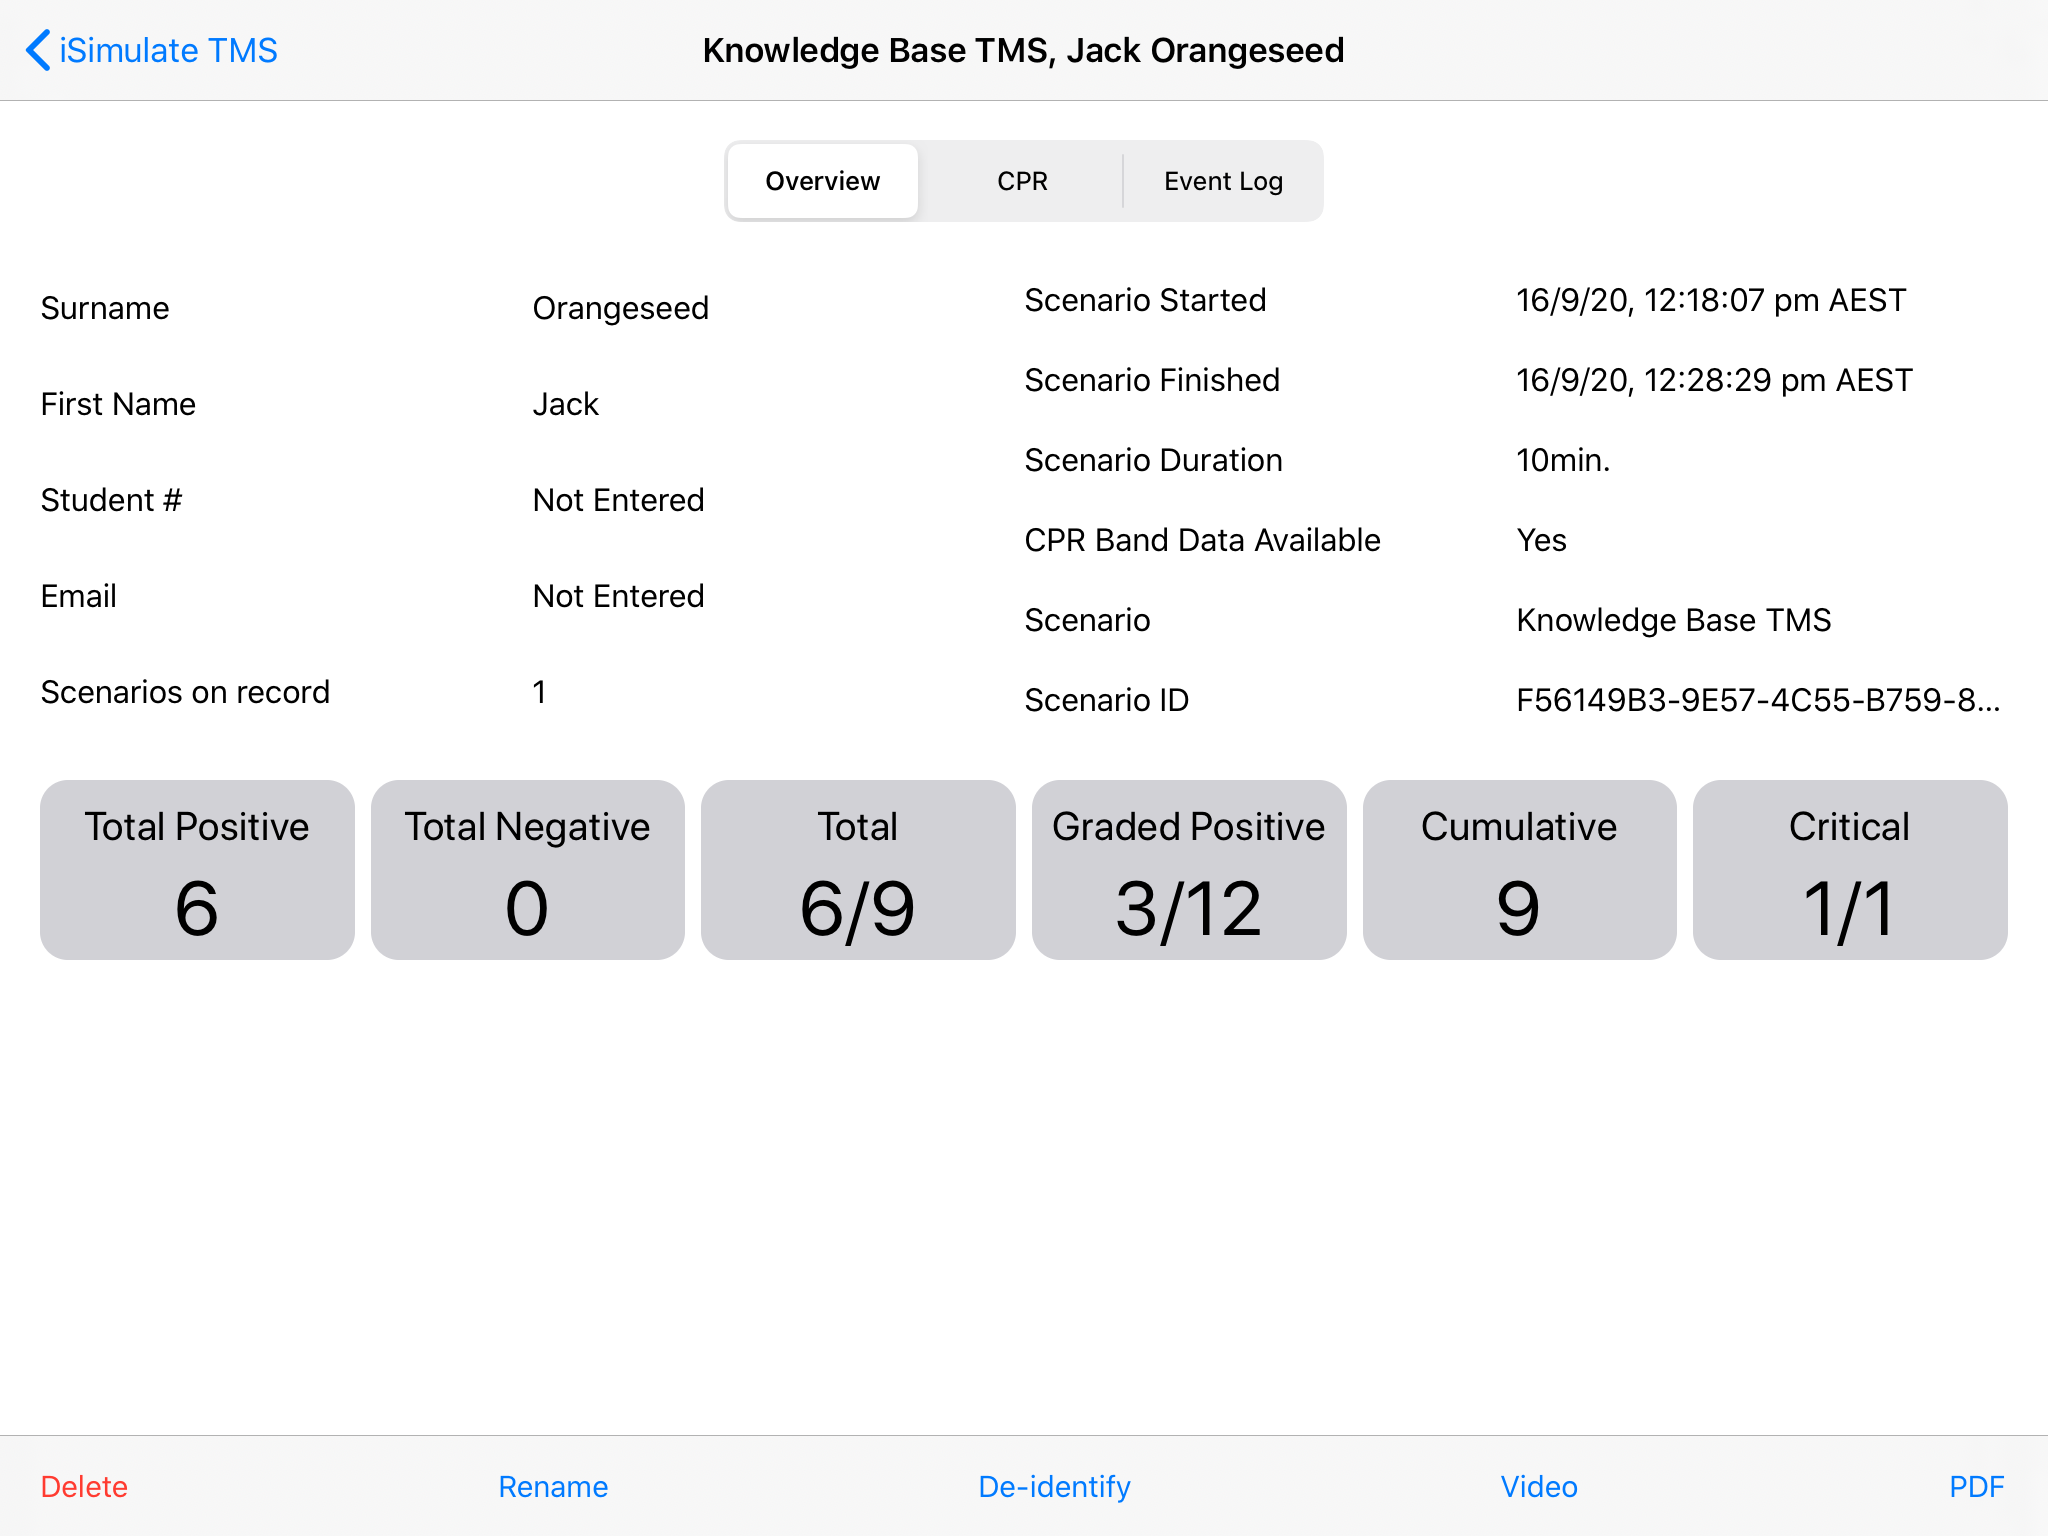2048x1536 pixels.
Task: Tap the Knowledge Base TMS scenario value
Action: [x=1673, y=620]
